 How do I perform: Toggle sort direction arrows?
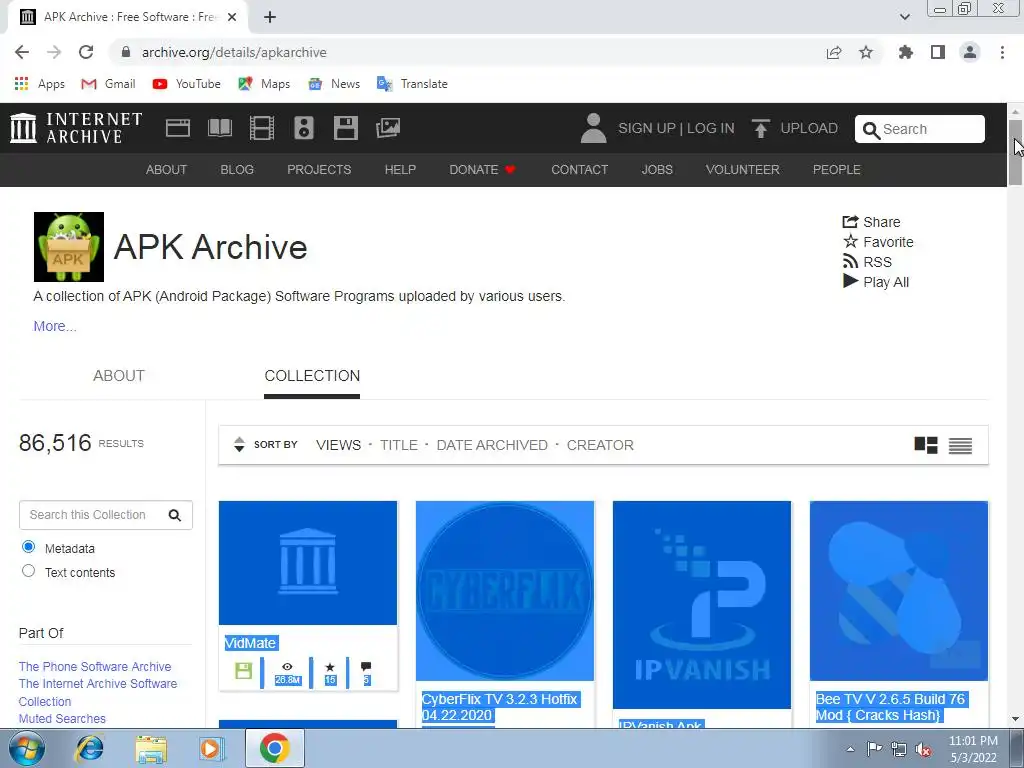[x=239, y=445]
